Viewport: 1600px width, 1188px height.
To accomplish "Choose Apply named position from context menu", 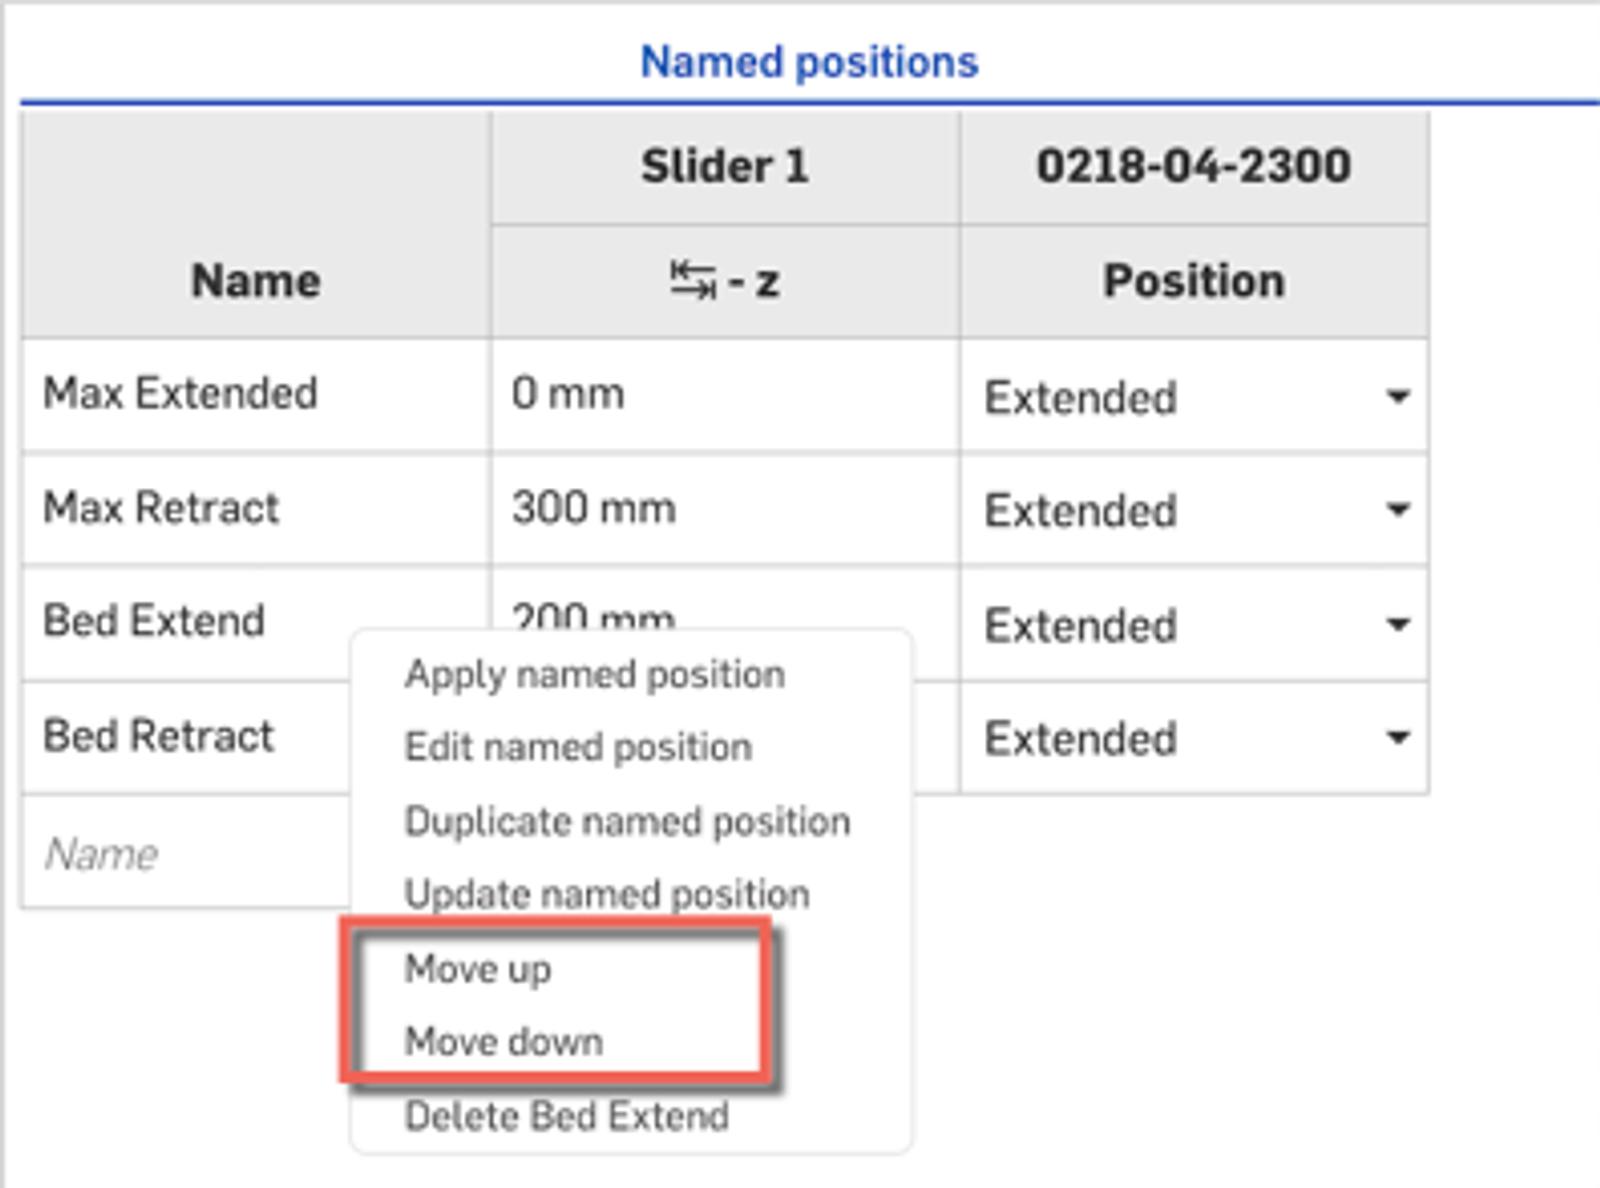I will point(594,675).
